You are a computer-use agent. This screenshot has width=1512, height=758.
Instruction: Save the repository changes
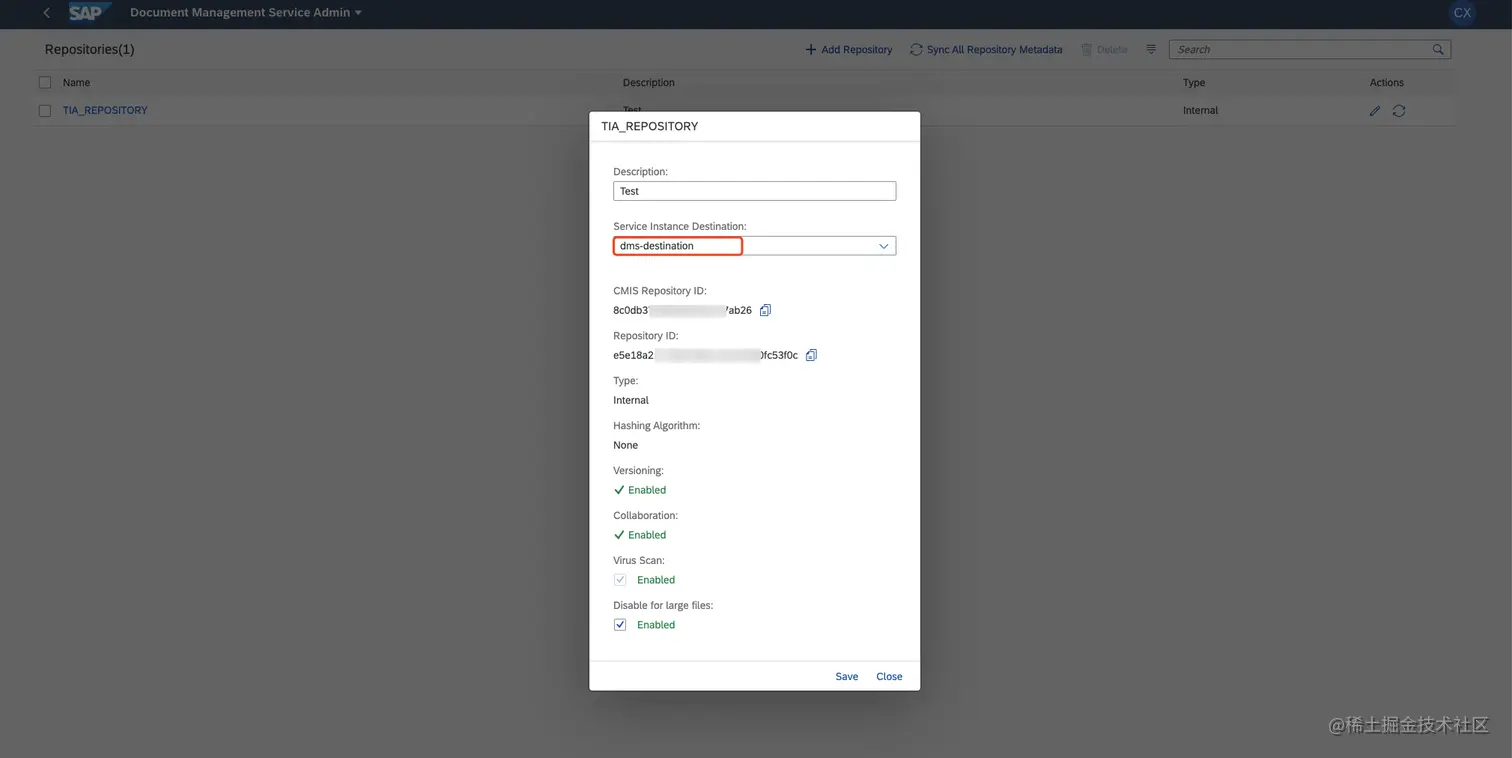847,676
